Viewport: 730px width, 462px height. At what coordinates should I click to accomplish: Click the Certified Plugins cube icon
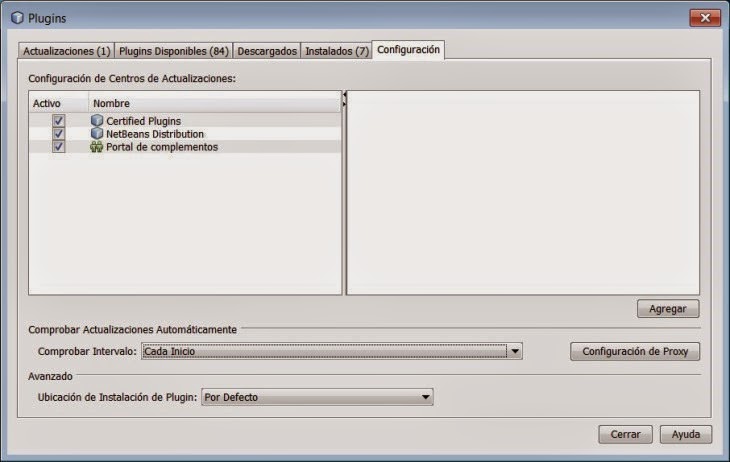tap(97, 121)
